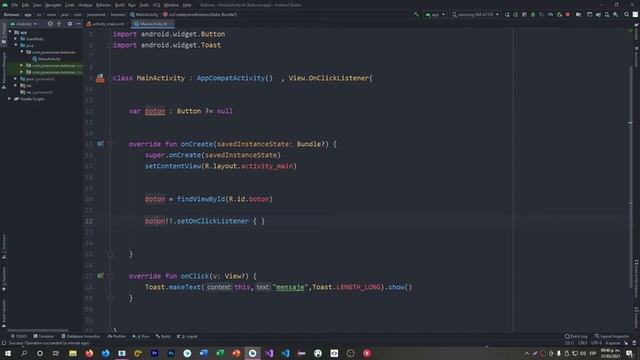Screen dimensions: 640x360
Task: Open Firefox from the taskbar
Action: tap(89, 353)
